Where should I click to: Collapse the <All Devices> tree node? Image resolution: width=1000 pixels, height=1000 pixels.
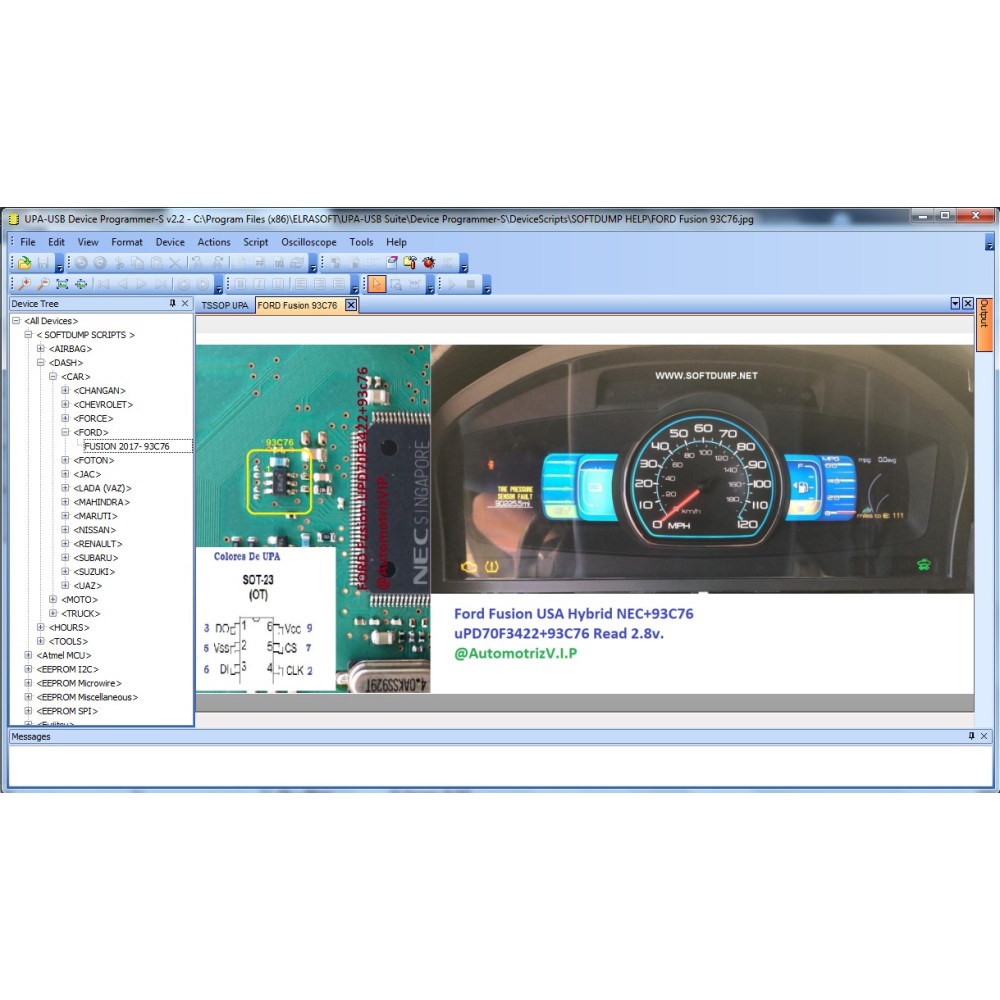16,321
